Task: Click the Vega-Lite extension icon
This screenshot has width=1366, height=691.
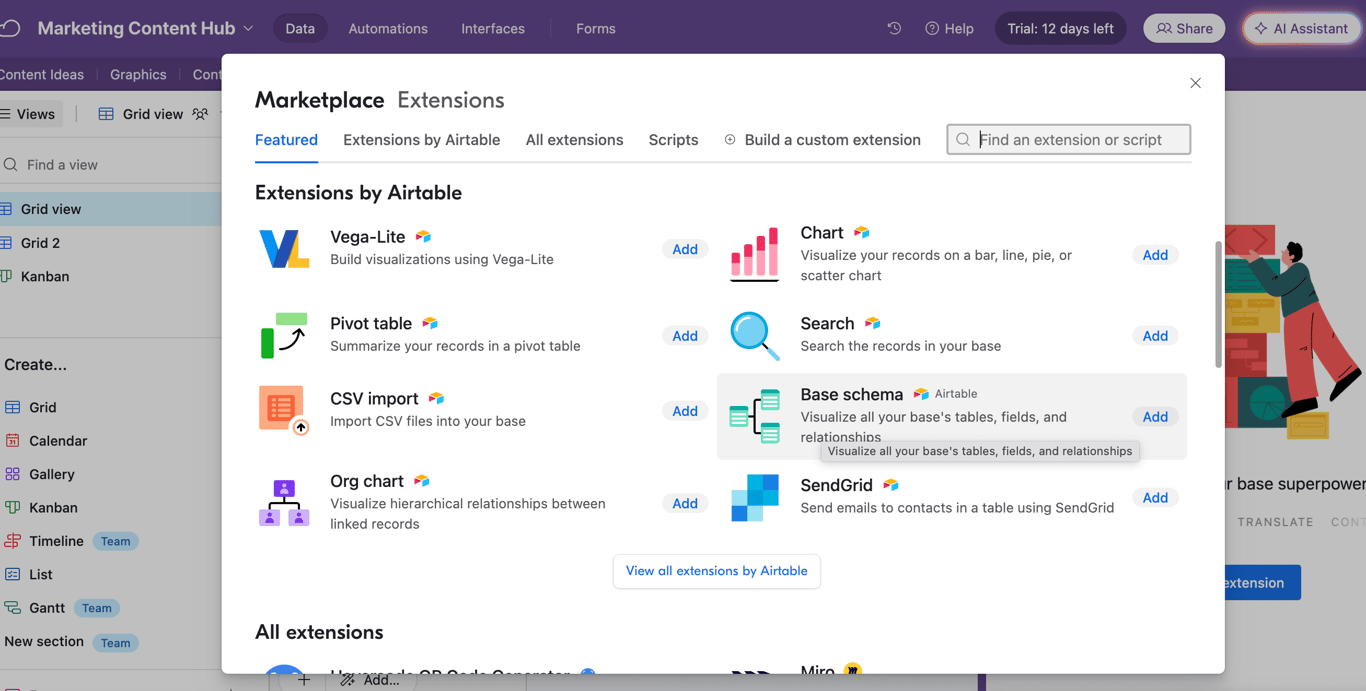Action: (x=284, y=249)
